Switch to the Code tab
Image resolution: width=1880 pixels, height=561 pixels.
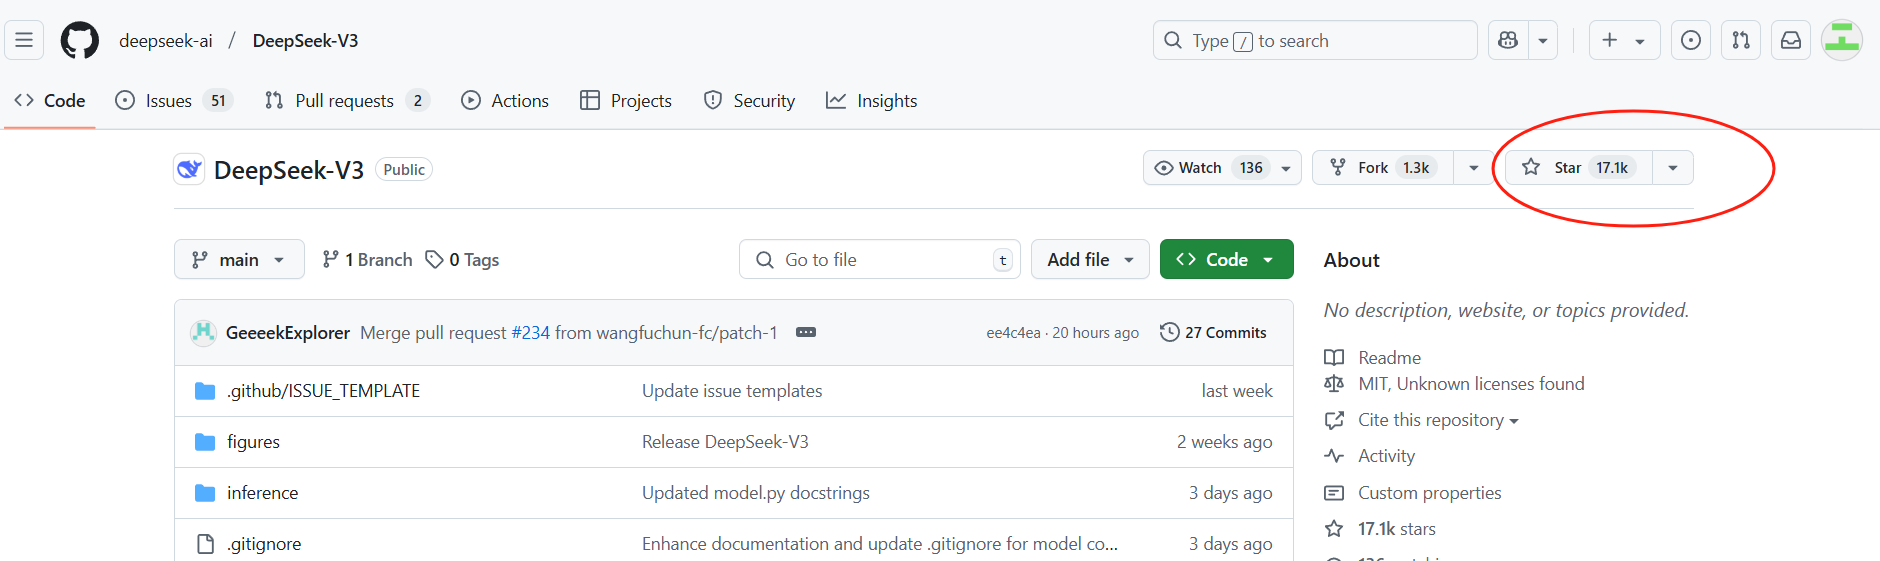pos(50,101)
